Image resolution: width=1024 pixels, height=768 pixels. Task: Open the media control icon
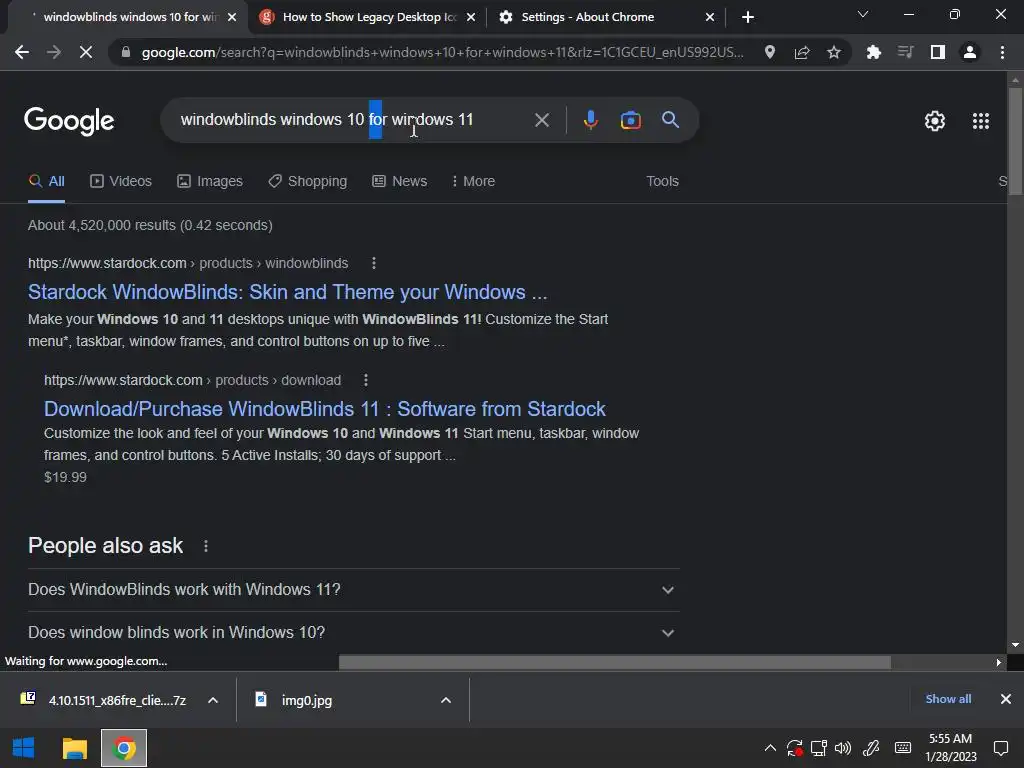905,52
